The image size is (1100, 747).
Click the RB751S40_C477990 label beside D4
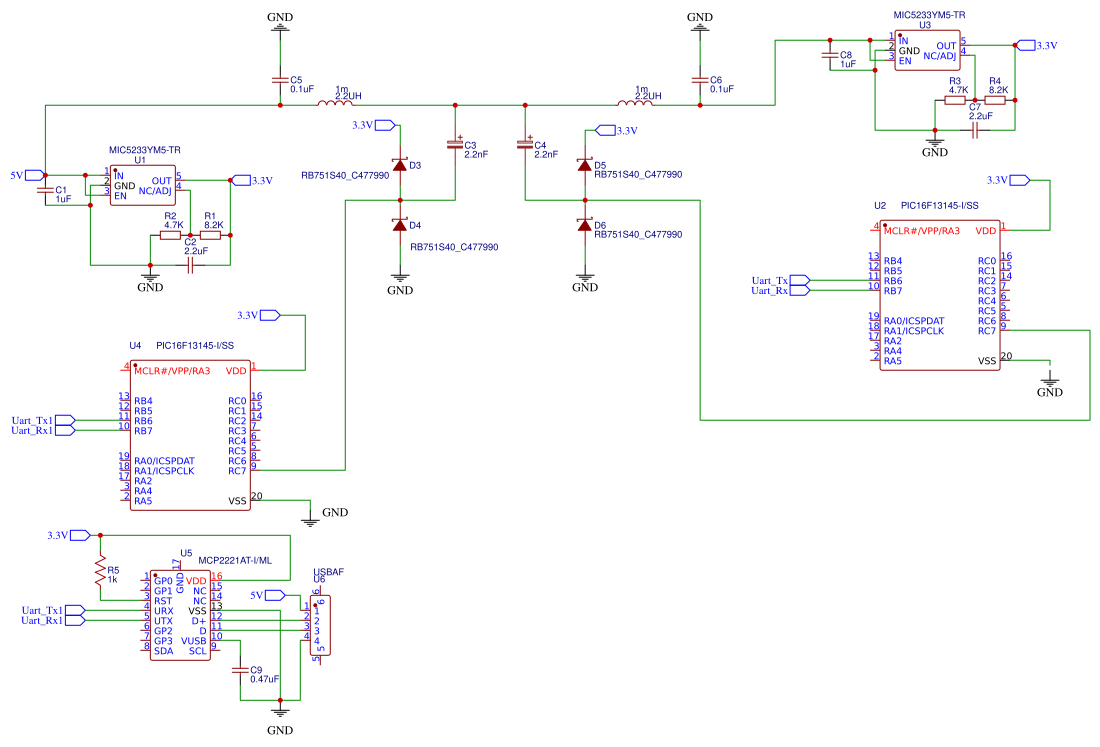tap(454, 247)
